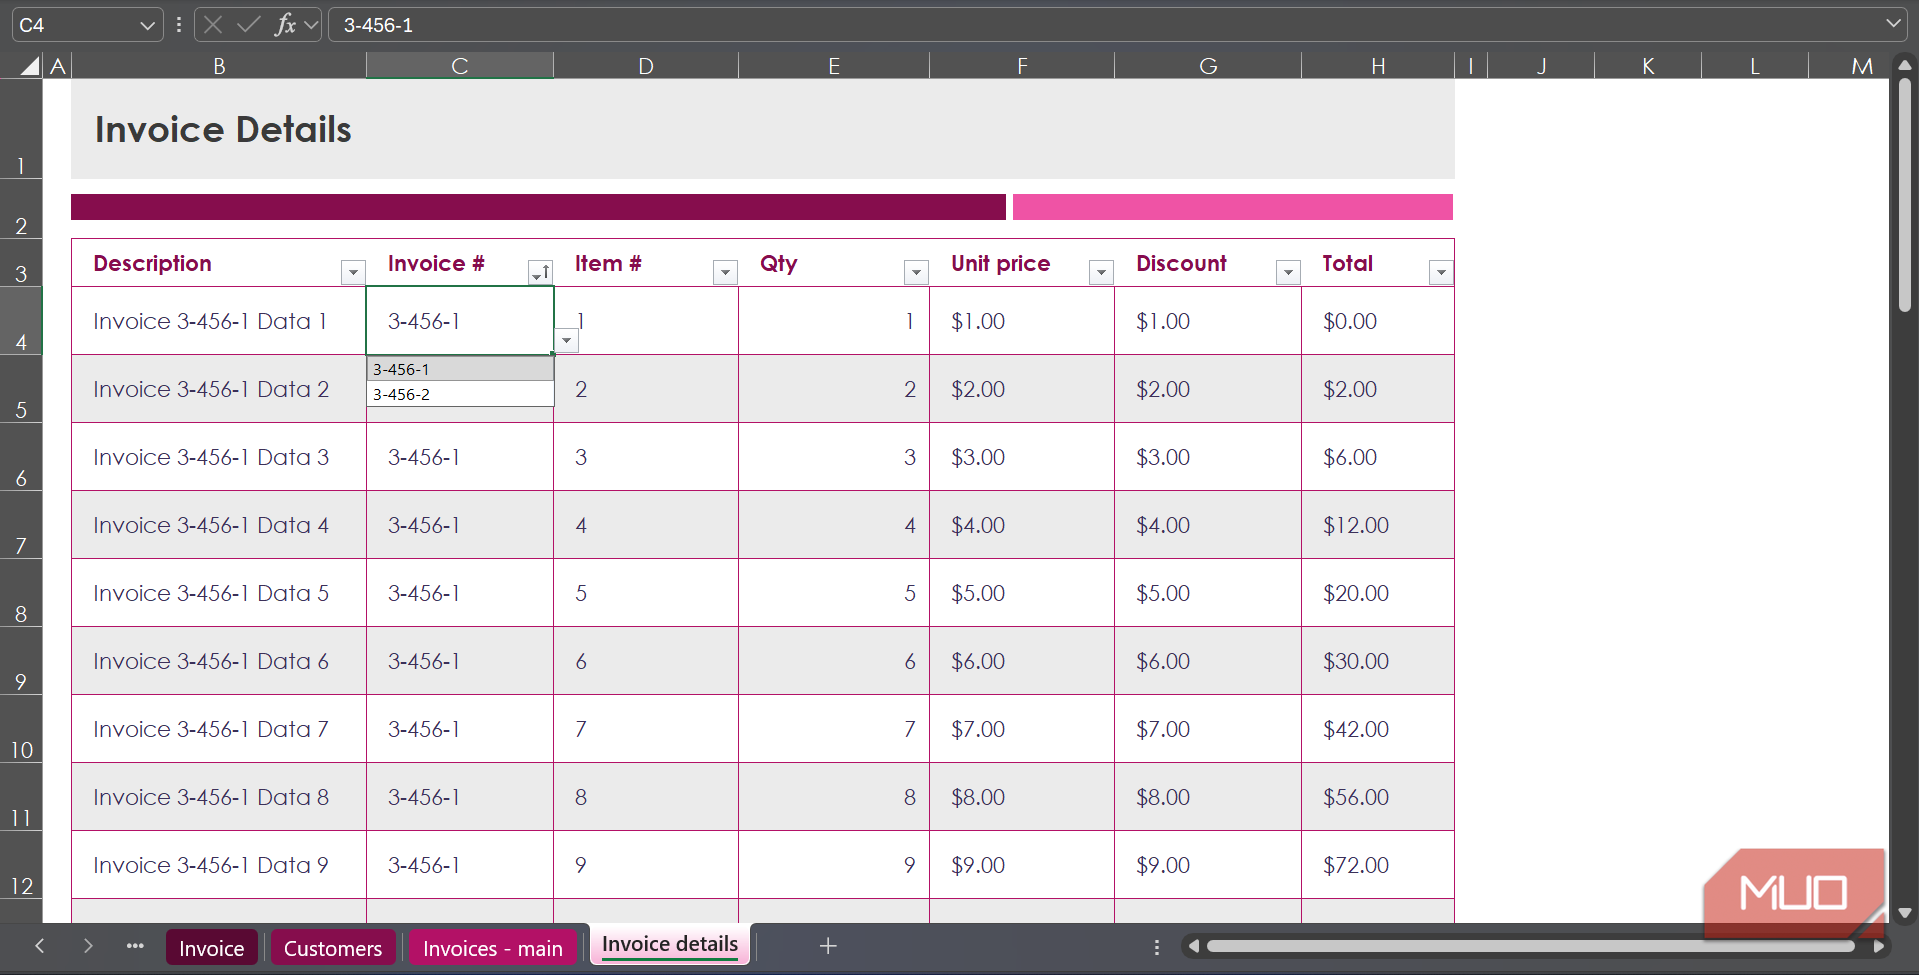This screenshot has width=1919, height=975.
Task: Open the Insert Function fx icon
Action: pyautogui.click(x=285, y=25)
